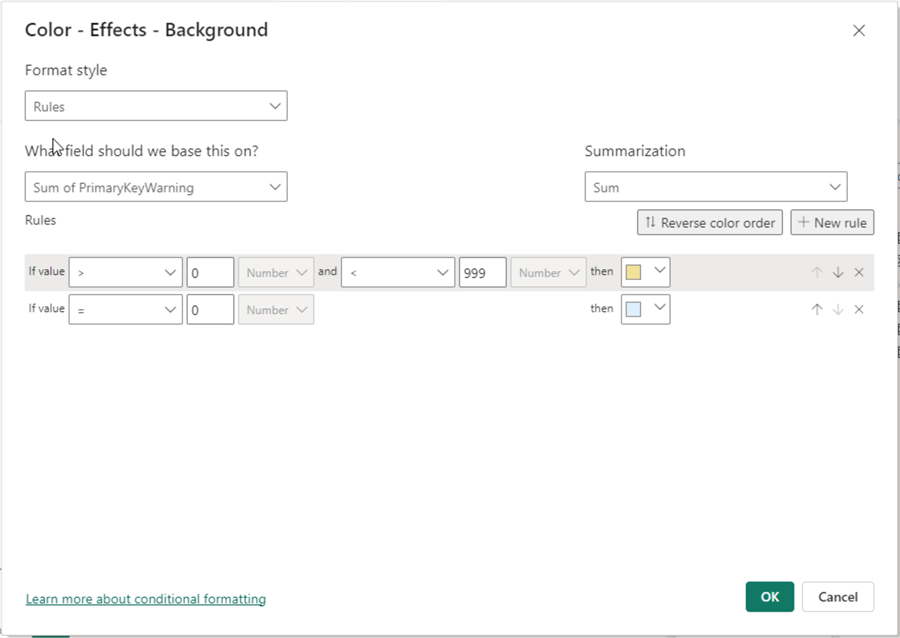Delete the first rule using its X icon
900x638 pixels.
click(859, 271)
